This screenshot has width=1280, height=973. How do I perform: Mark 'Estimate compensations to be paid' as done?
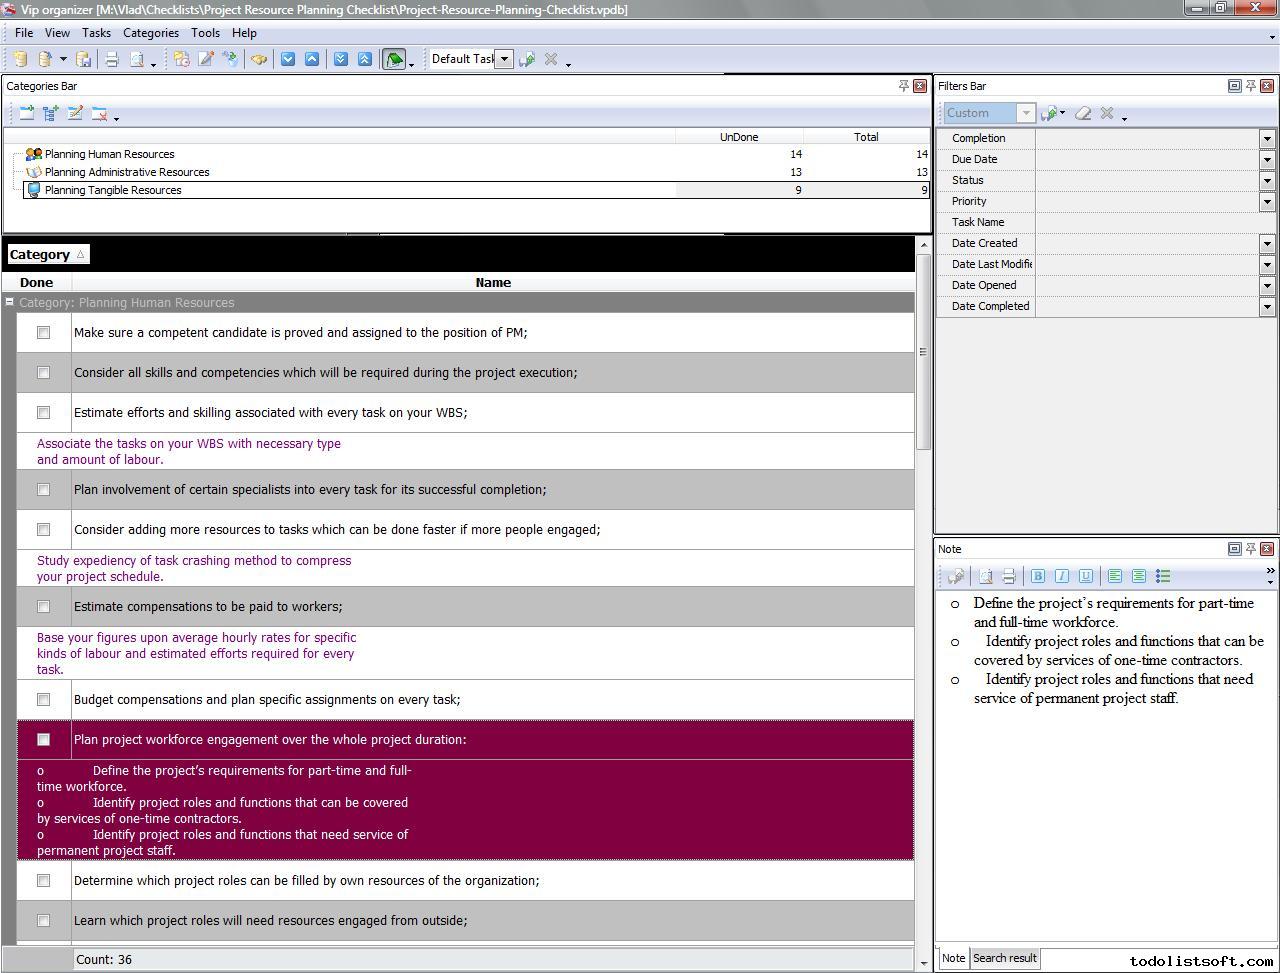point(43,607)
